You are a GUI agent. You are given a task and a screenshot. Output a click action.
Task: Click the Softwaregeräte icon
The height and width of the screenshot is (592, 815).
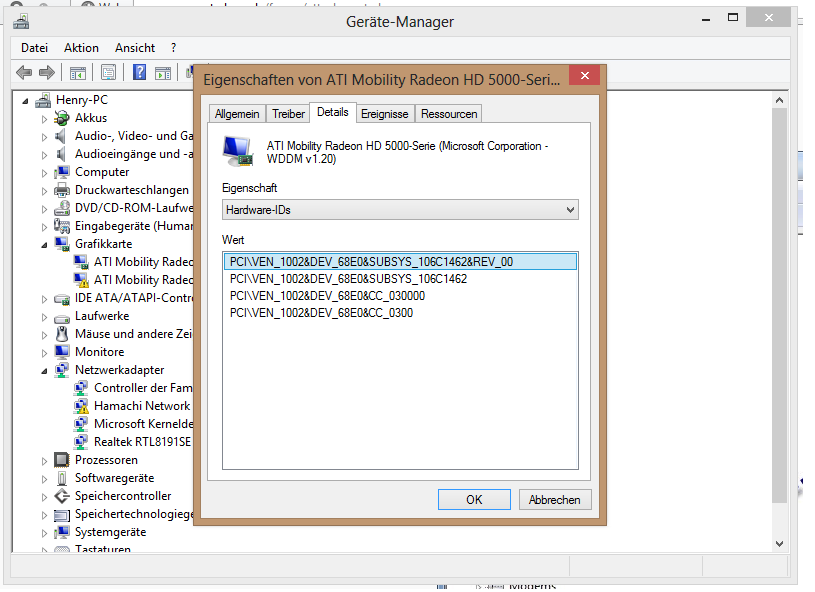(62, 478)
